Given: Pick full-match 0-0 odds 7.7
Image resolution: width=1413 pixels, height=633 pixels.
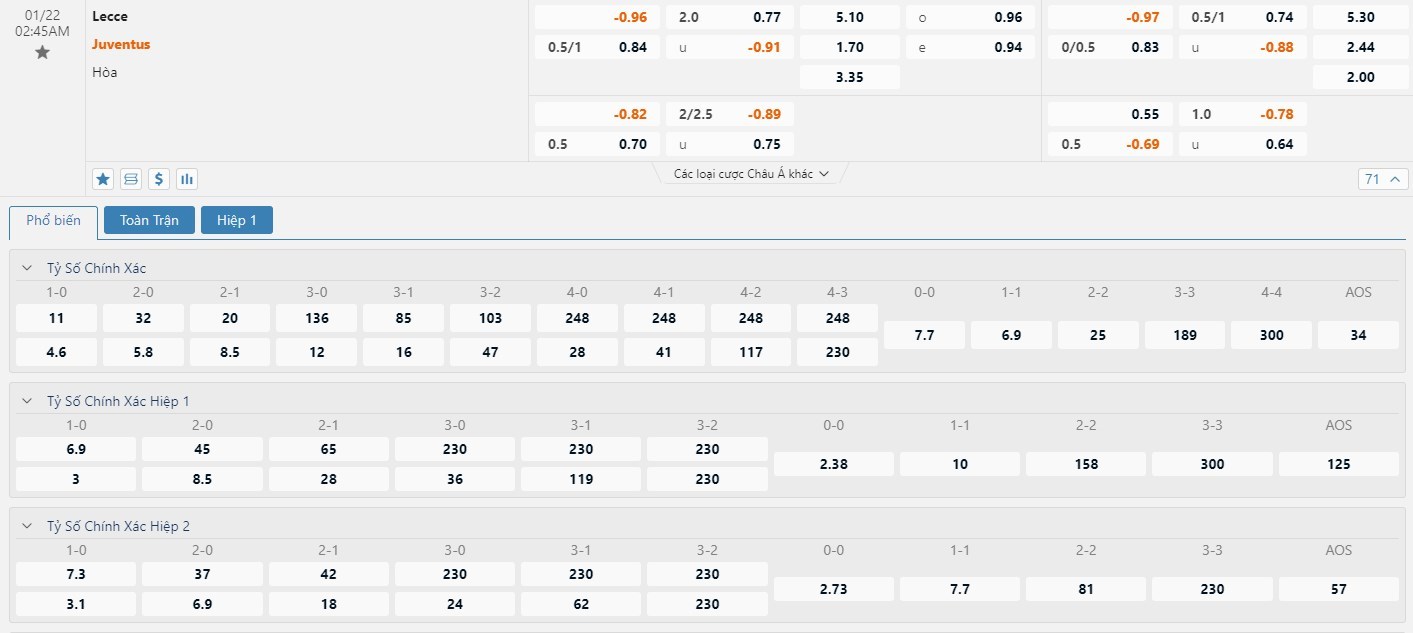Looking at the screenshot, I should (924, 335).
